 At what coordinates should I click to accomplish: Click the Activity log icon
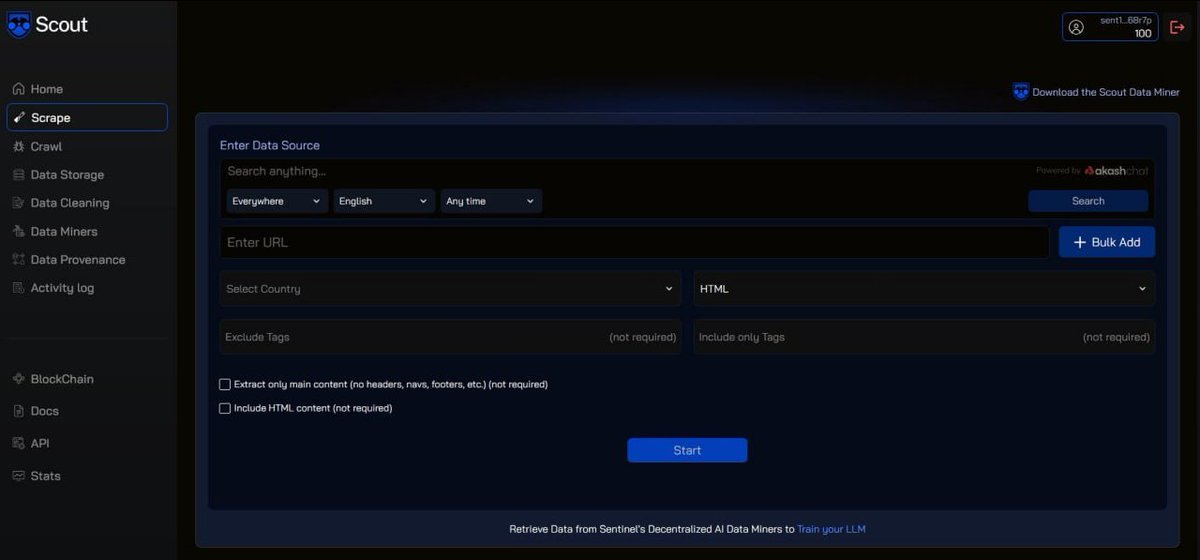[x=18, y=288]
